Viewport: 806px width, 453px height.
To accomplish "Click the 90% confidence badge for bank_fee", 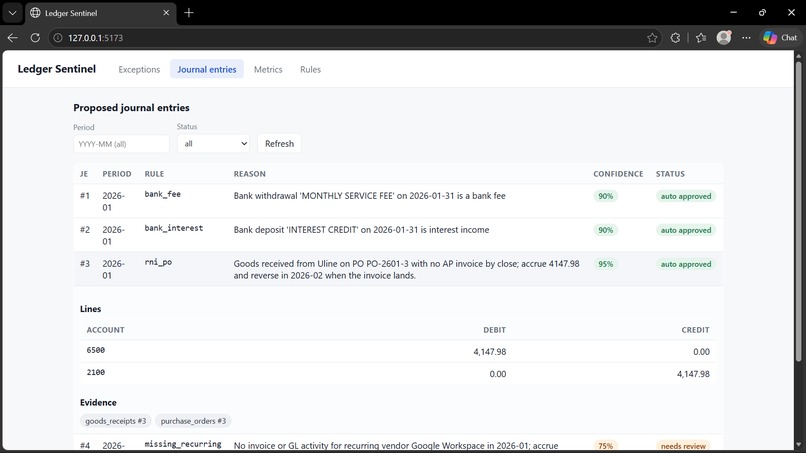I will click(606, 196).
